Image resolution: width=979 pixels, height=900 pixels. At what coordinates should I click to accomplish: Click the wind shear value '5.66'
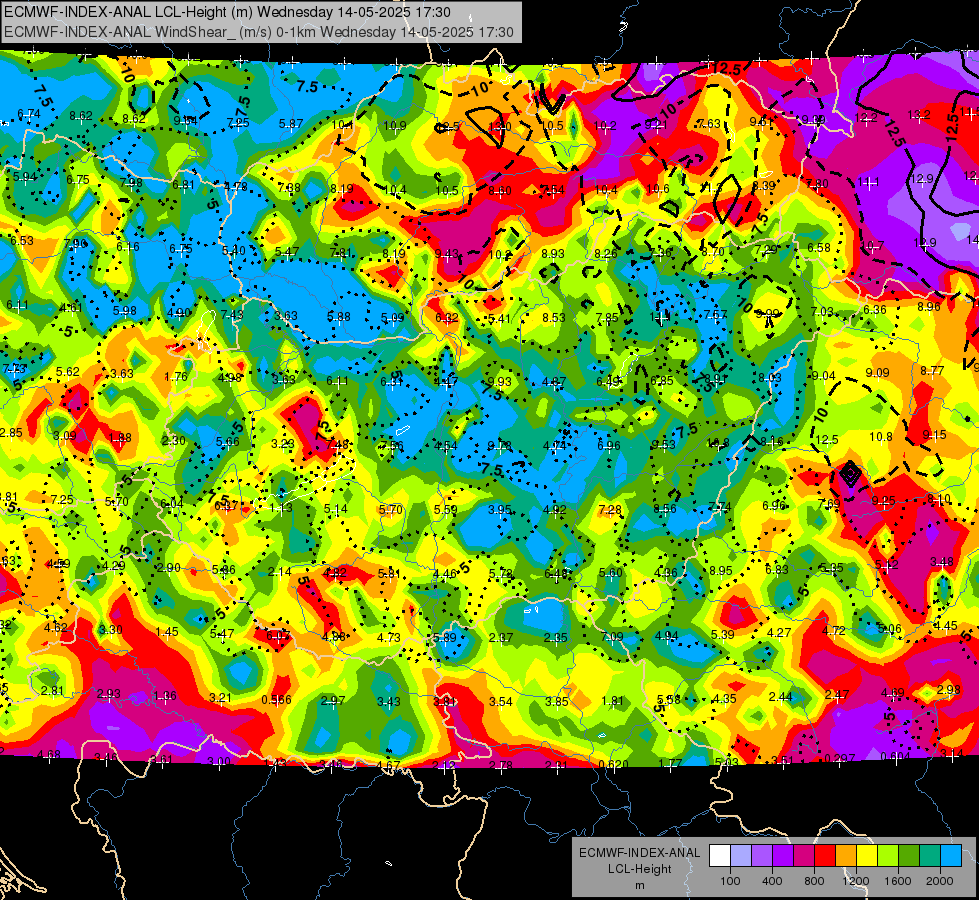pos(227,442)
